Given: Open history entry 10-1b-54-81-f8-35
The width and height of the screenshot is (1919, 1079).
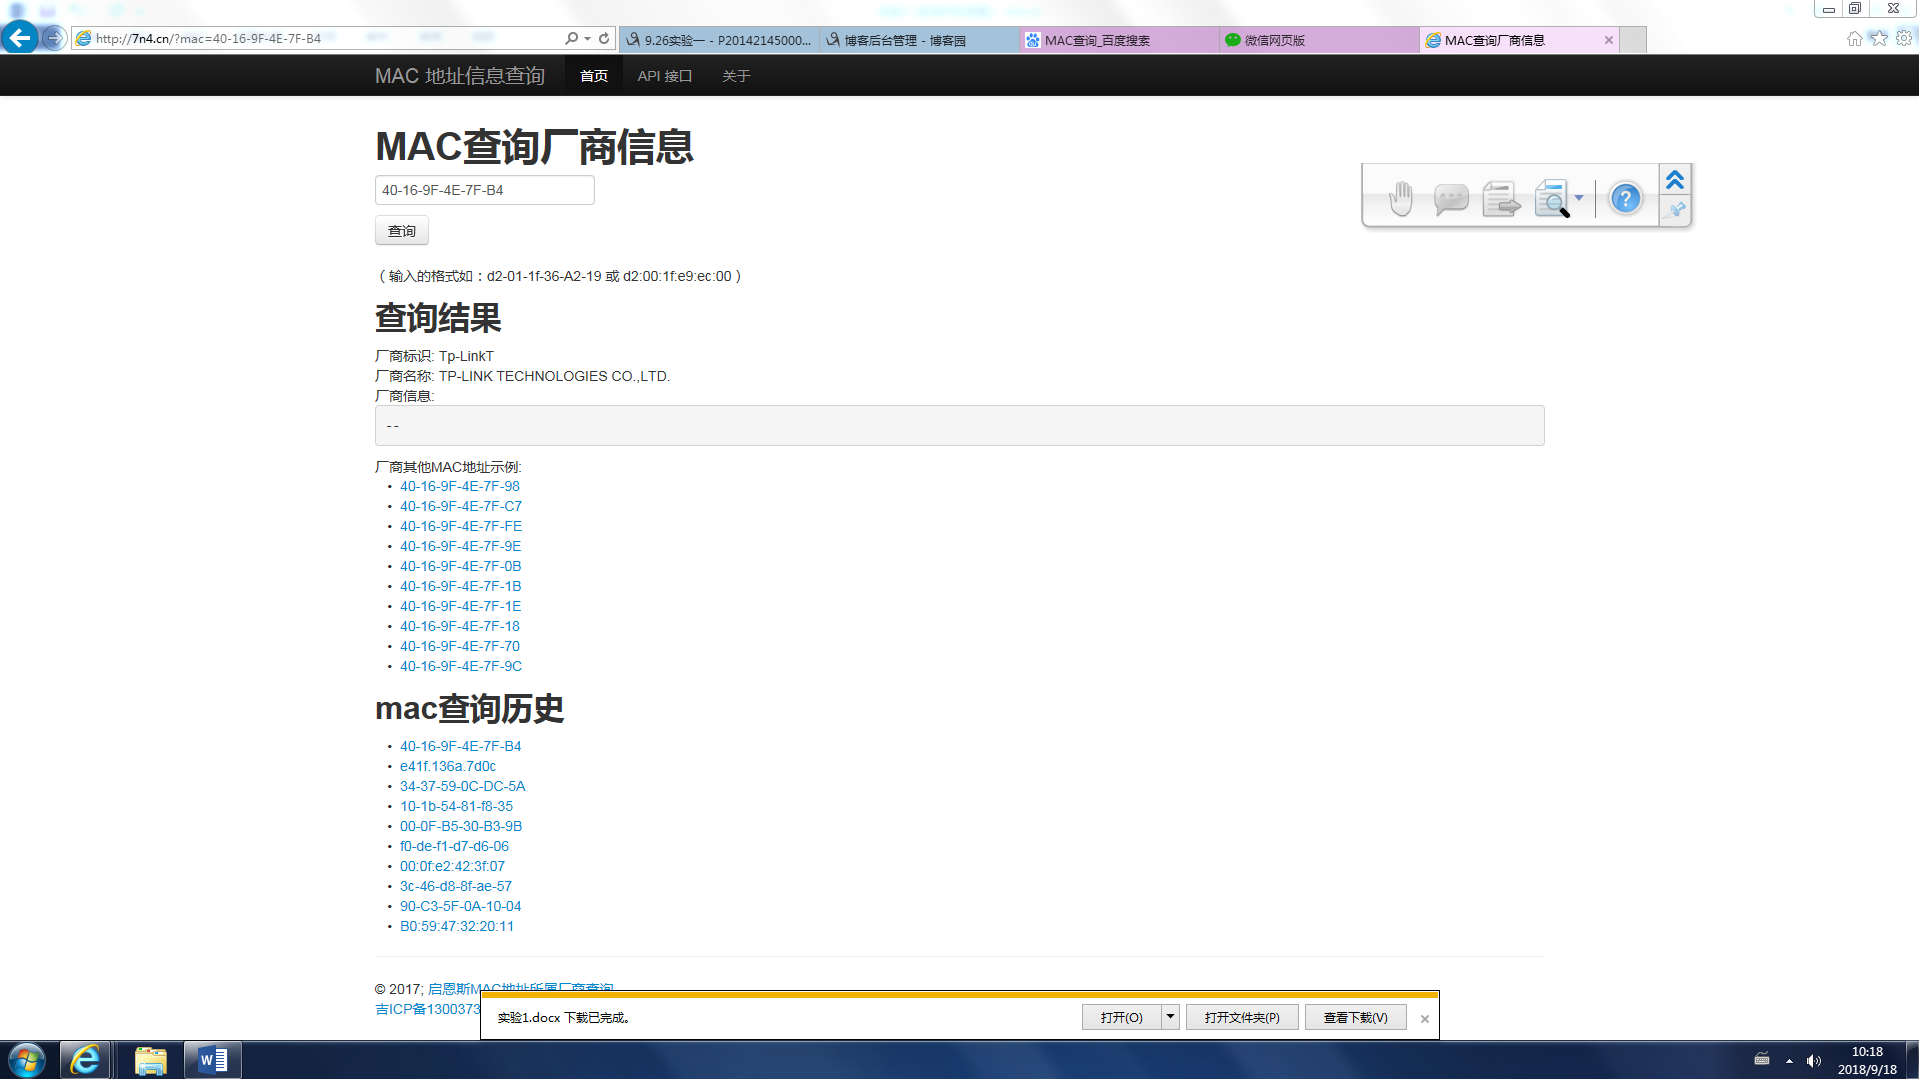Looking at the screenshot, I should tap(457, 807).
